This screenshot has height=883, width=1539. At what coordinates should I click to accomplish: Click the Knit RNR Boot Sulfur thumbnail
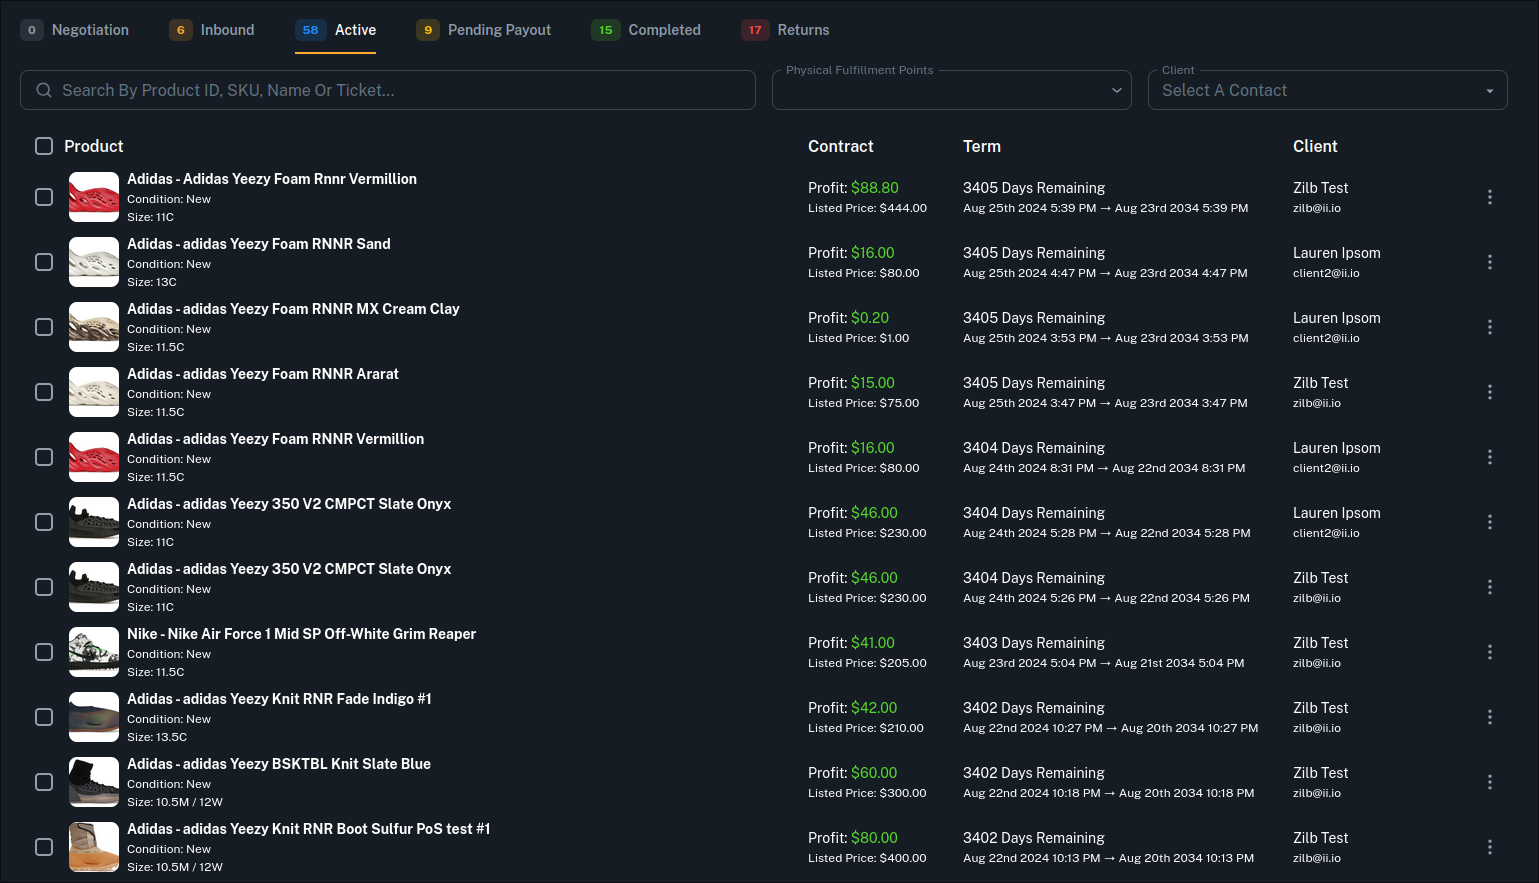(94, 847)
